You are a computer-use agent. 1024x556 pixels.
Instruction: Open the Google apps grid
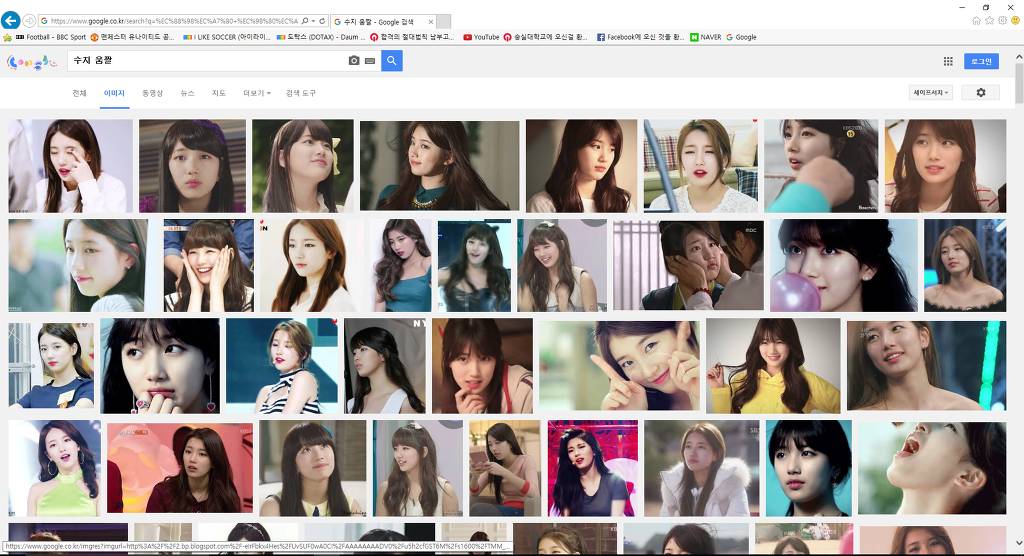tap(947, 61)
